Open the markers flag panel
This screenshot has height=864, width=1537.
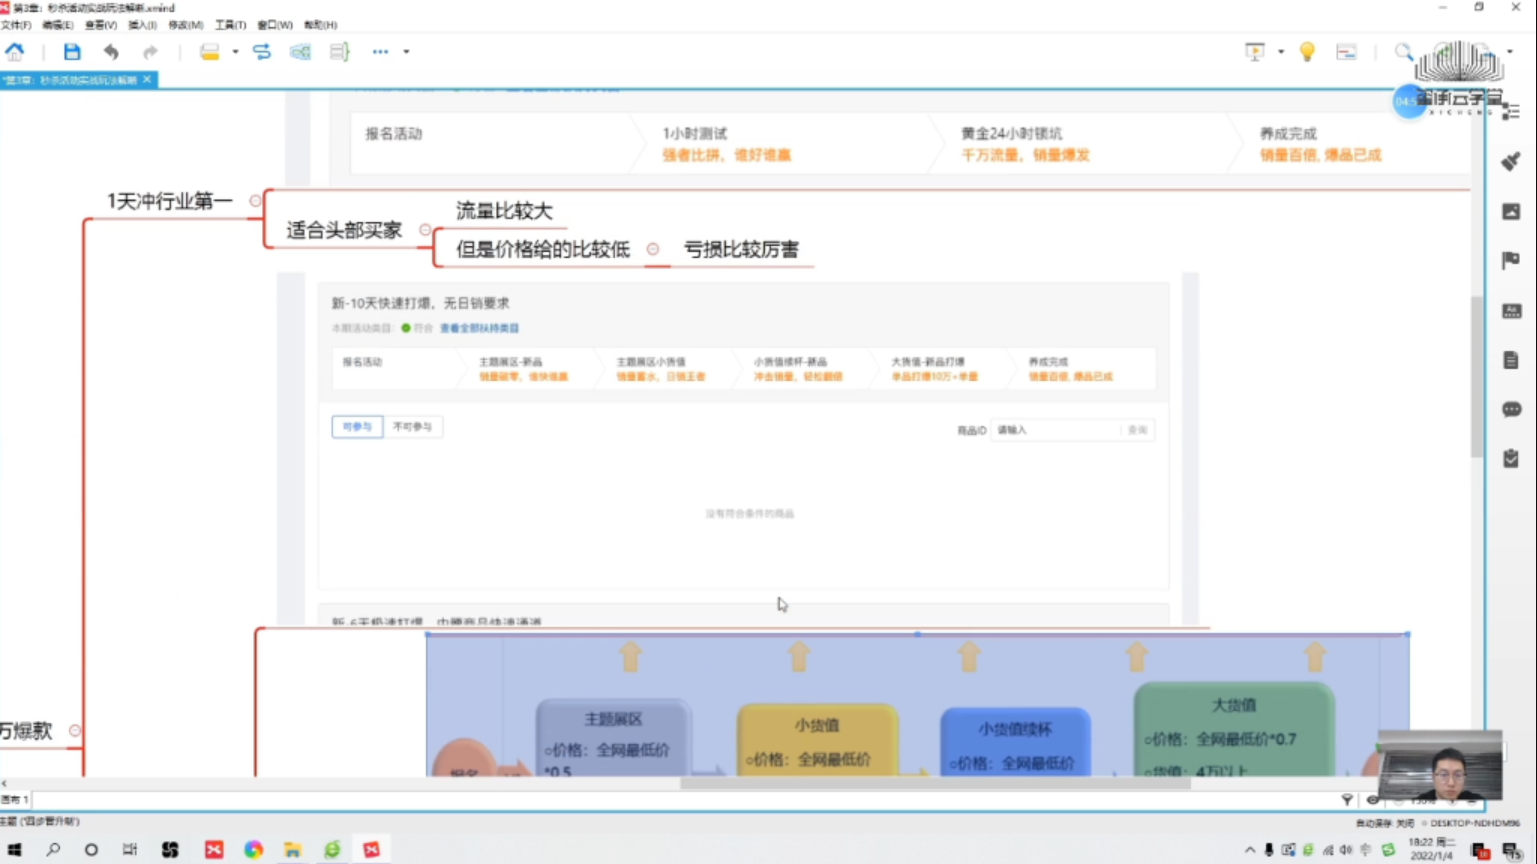point(1511,261)
